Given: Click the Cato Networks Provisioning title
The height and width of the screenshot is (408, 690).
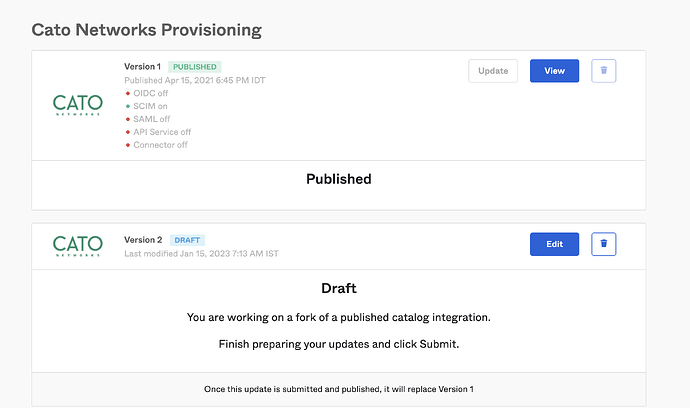Looking at the screenshot, I should (147, 30).
